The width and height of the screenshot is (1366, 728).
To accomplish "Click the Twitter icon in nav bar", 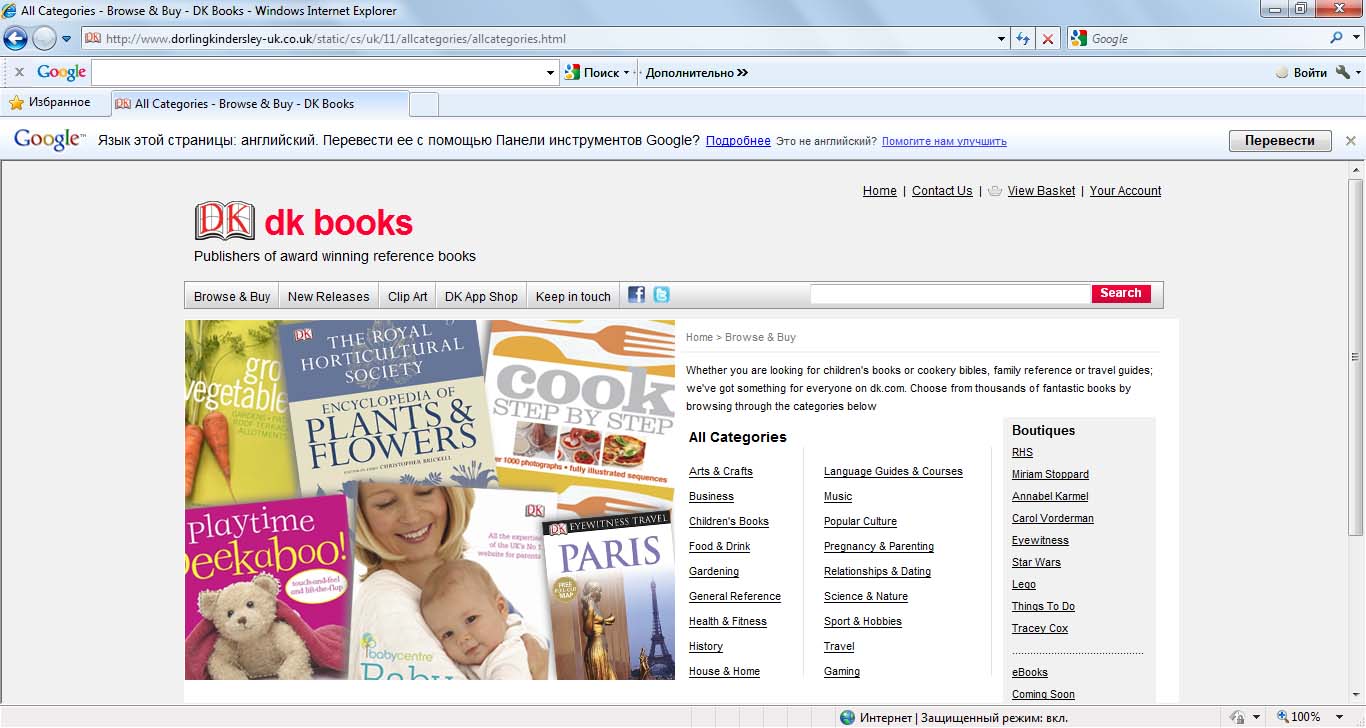I will coord(661,295).
